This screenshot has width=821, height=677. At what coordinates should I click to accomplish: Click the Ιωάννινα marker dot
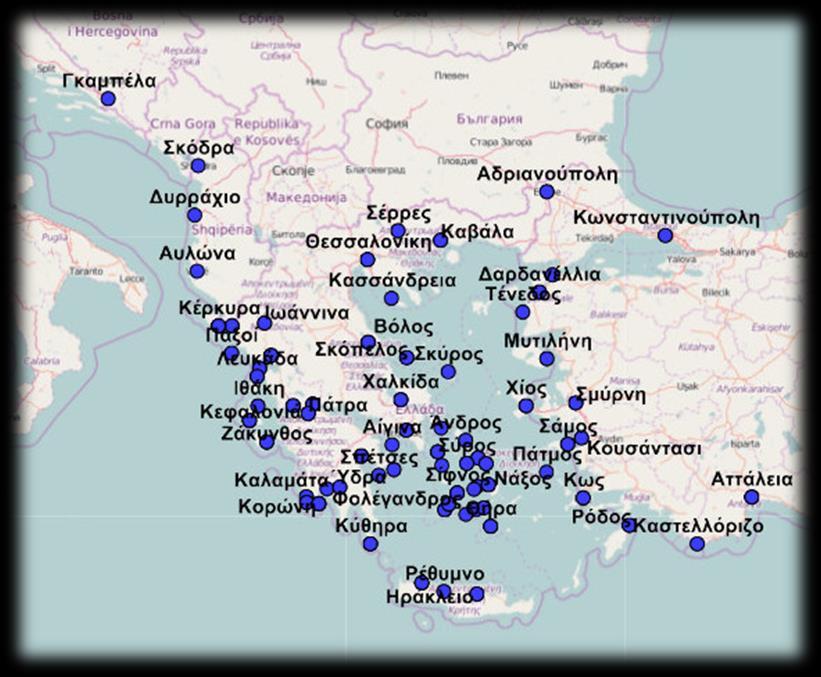click(x=264, y=323)
